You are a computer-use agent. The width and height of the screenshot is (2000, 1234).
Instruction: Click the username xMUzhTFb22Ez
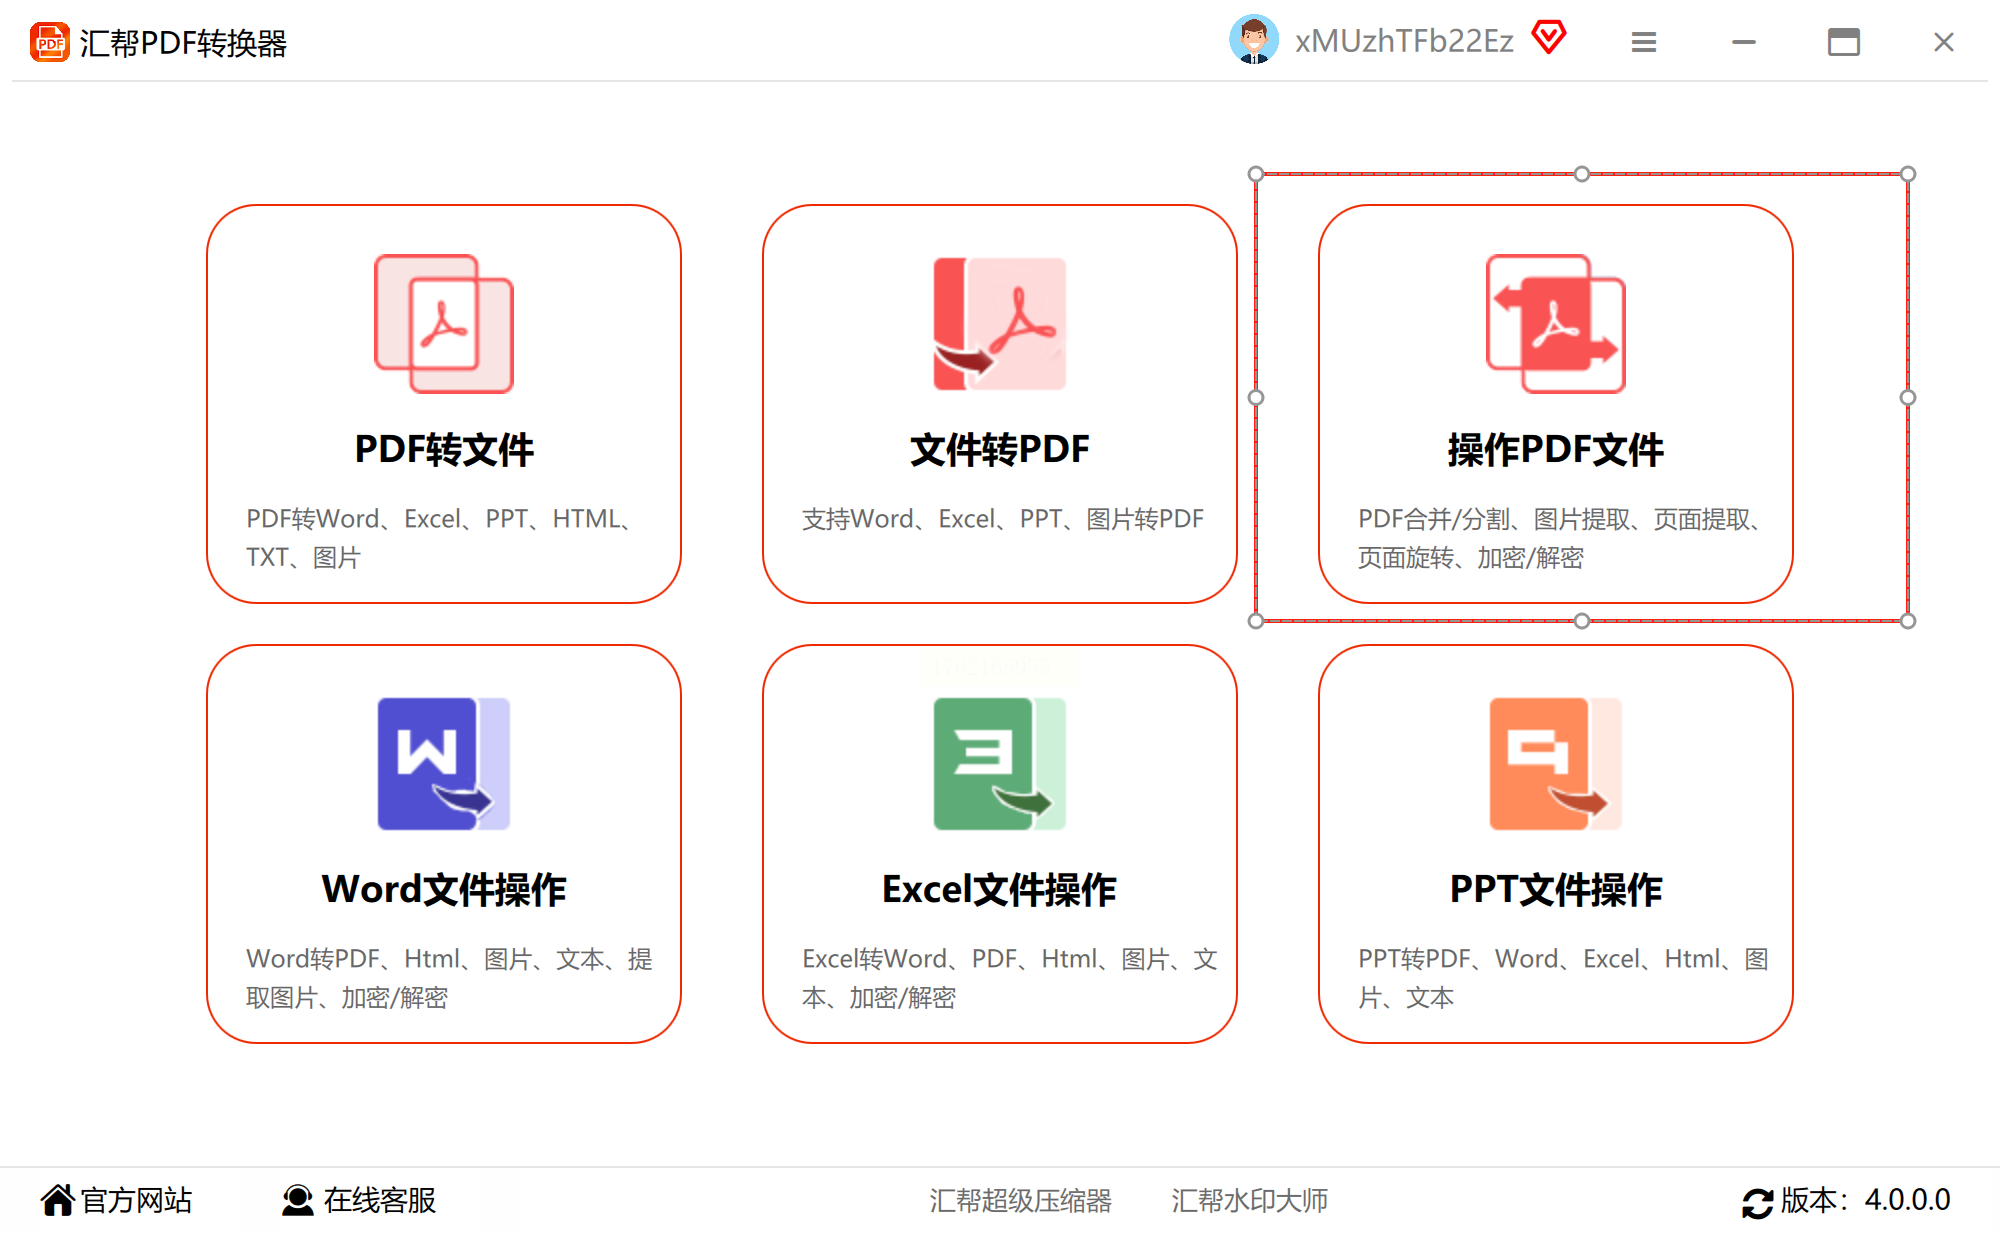tap(1404, 41)
